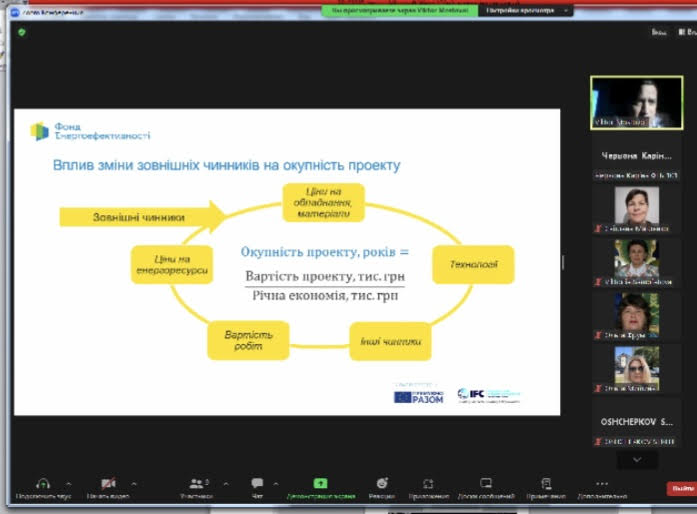Click the green Share Screen icon

click(x=320, y=483)
